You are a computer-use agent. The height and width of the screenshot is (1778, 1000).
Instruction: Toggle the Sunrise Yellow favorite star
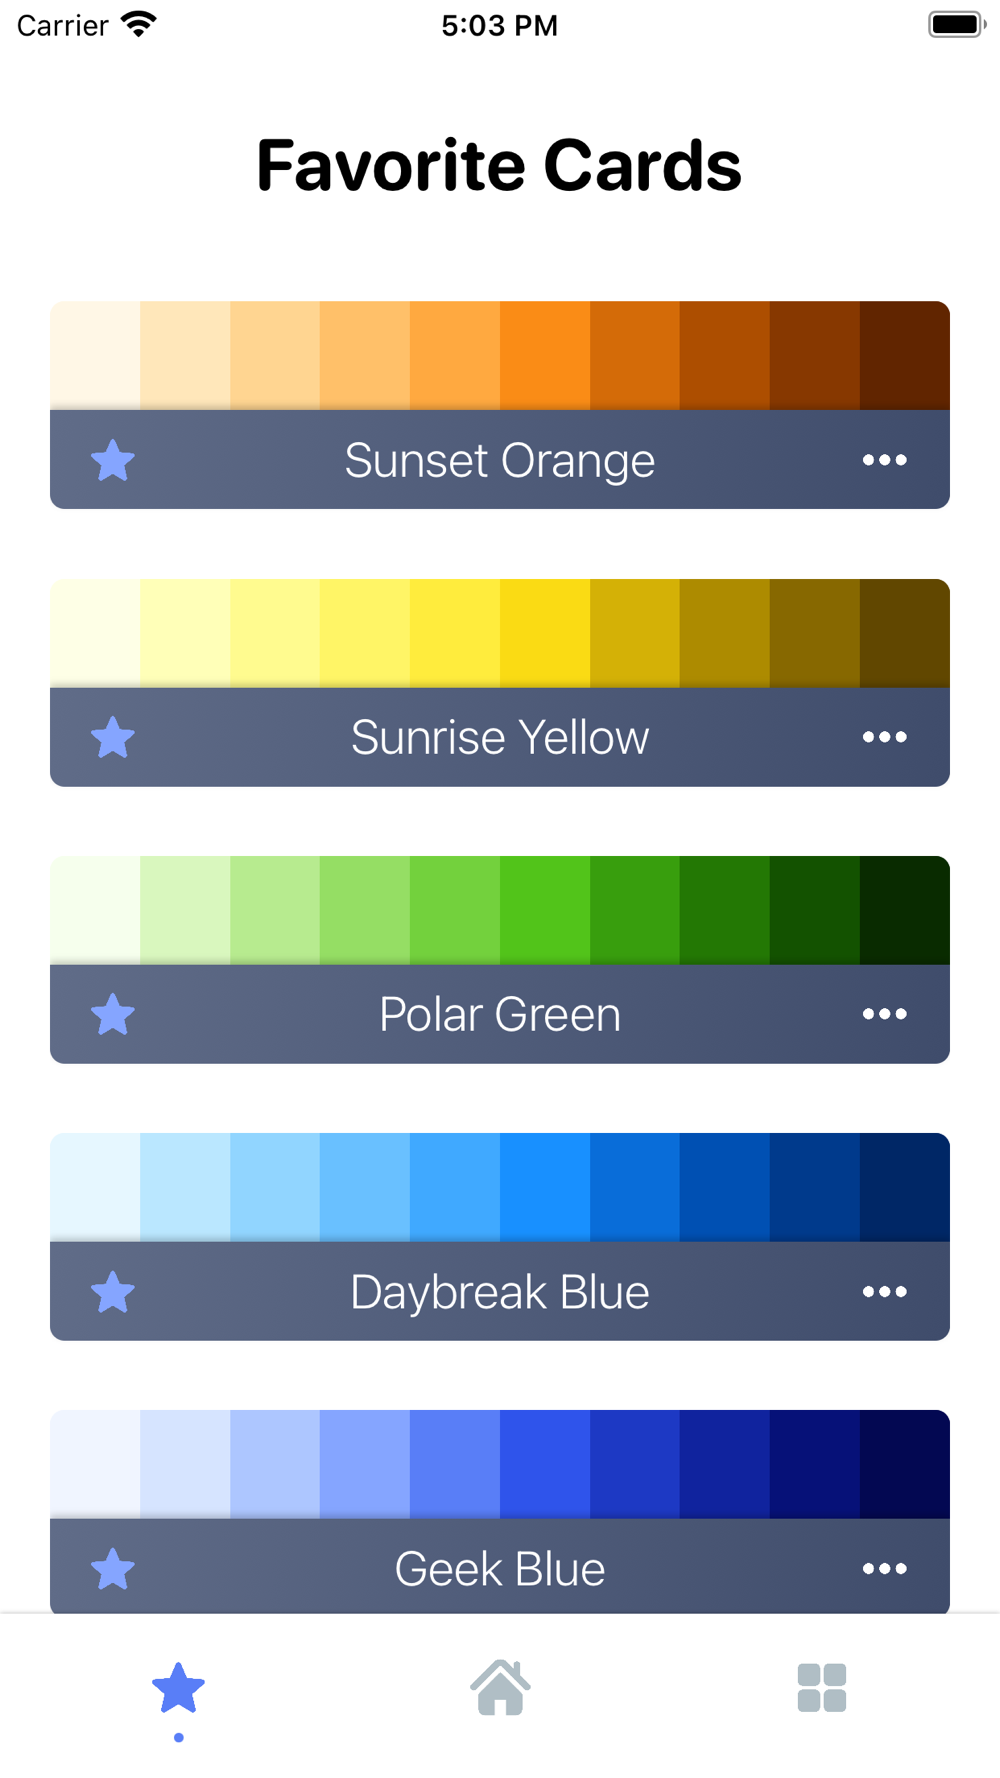(113, 738)
